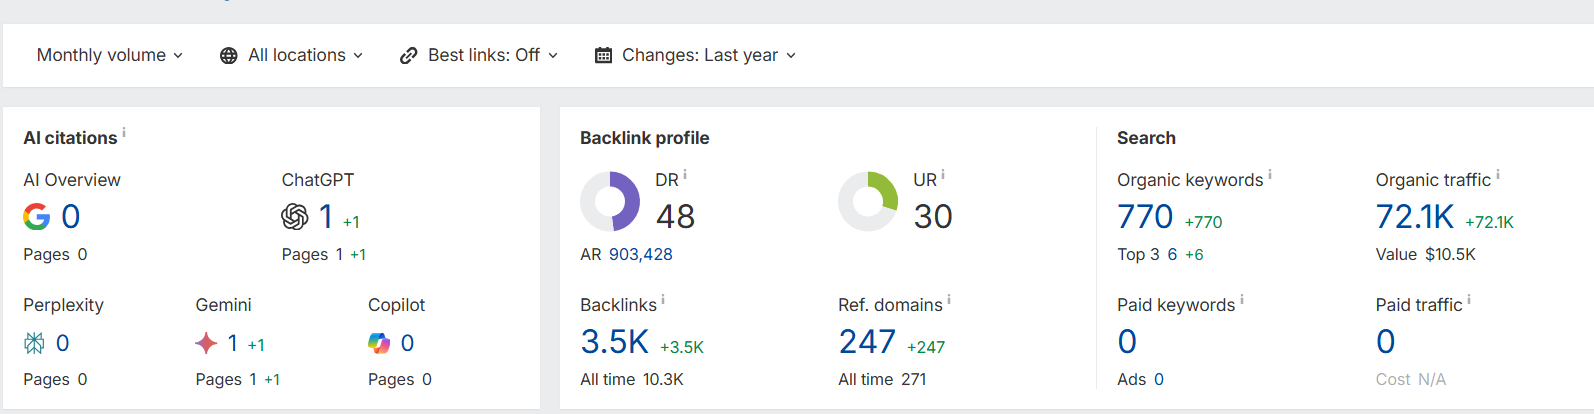The height and width of the screenshot is (414, 1594).
Task: Open the Changes: Last year dropdown
Action: [696, 56]
